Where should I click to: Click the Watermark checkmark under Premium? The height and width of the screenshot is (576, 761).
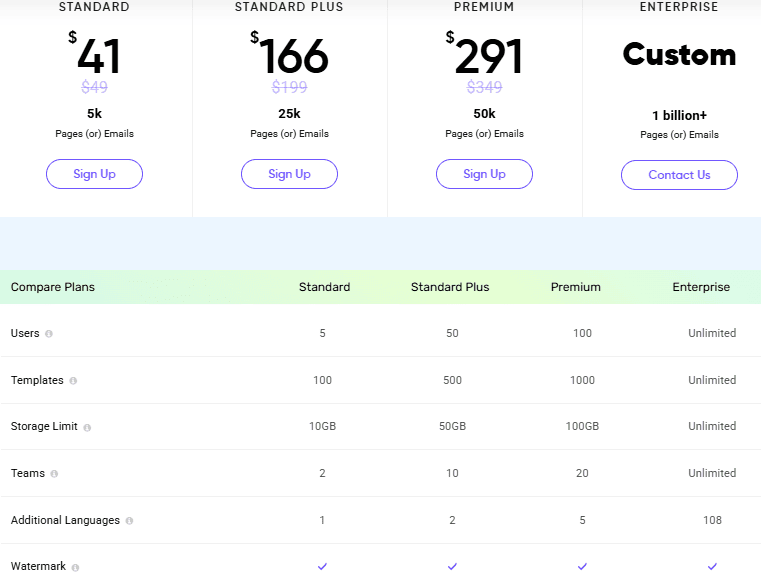582,566
